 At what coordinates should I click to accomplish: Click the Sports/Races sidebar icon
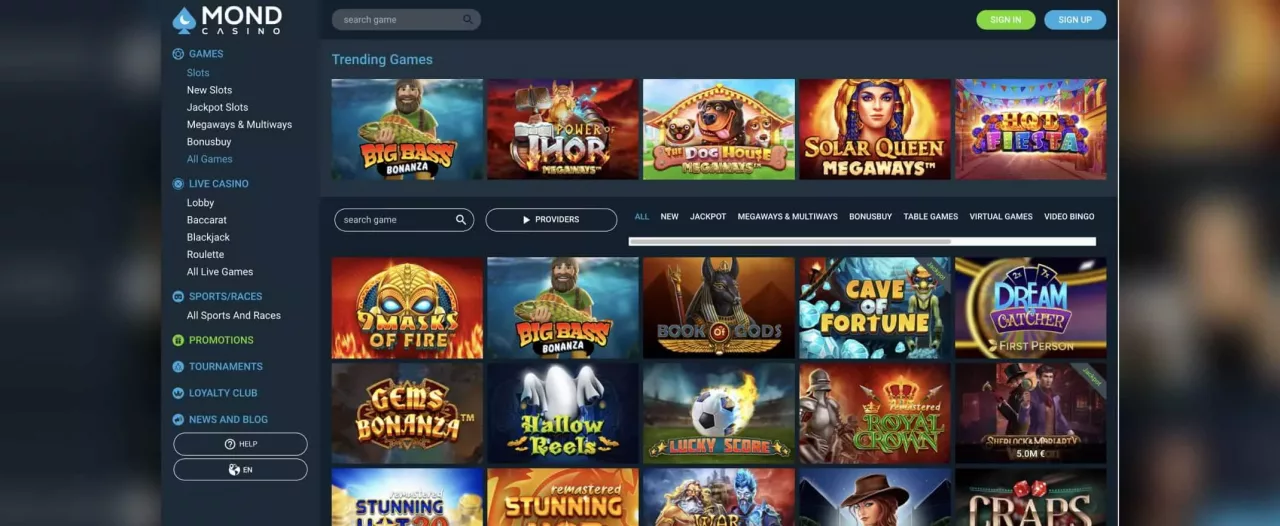(x=178, y=297)
